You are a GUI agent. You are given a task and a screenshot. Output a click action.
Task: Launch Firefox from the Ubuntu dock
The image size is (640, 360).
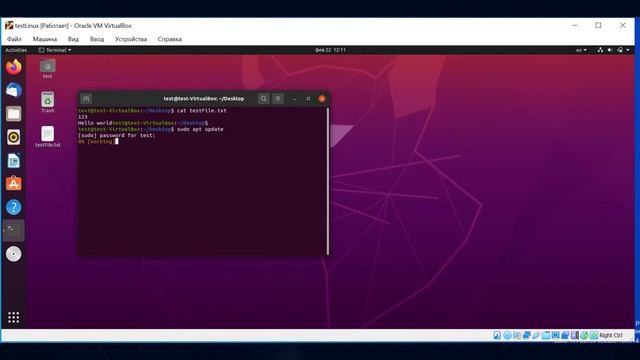click(x=13, y=67)
